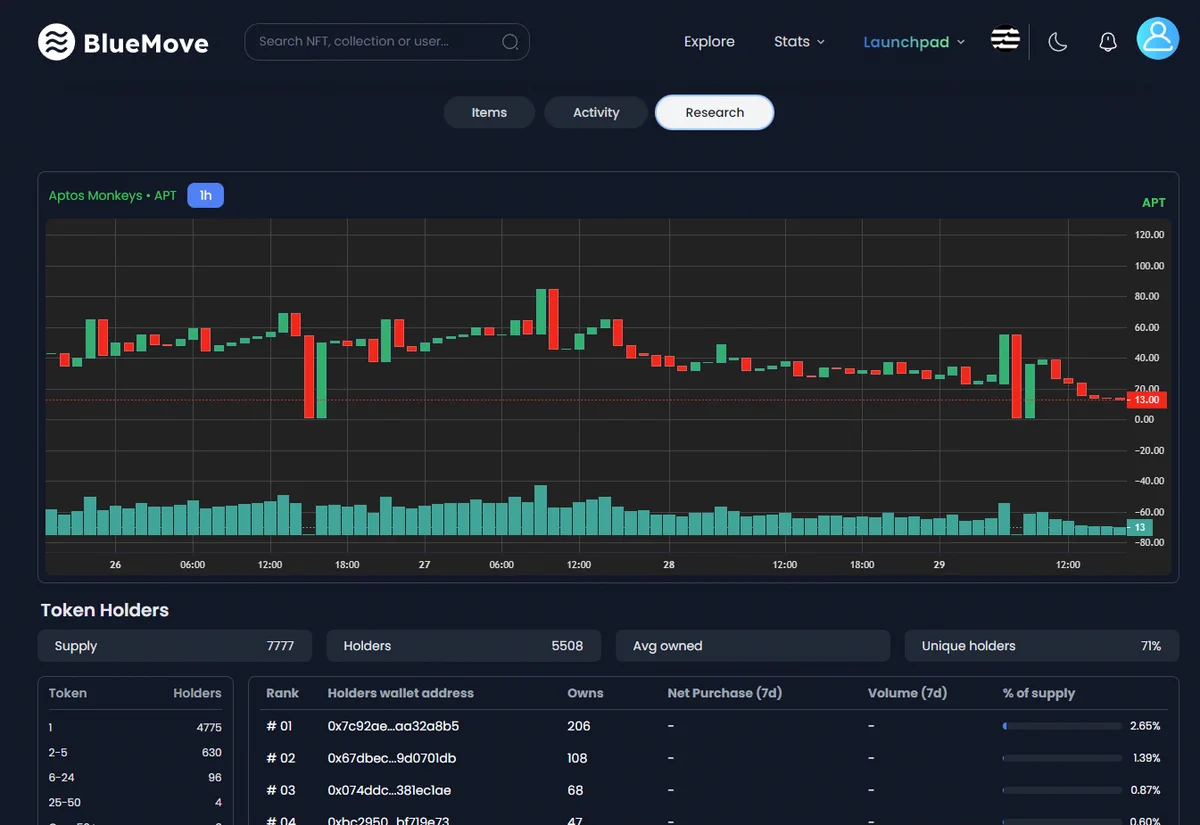This screenshot has height=825, width=1200.
Task: Click the 6-24 token row
Action: point(135,777)
